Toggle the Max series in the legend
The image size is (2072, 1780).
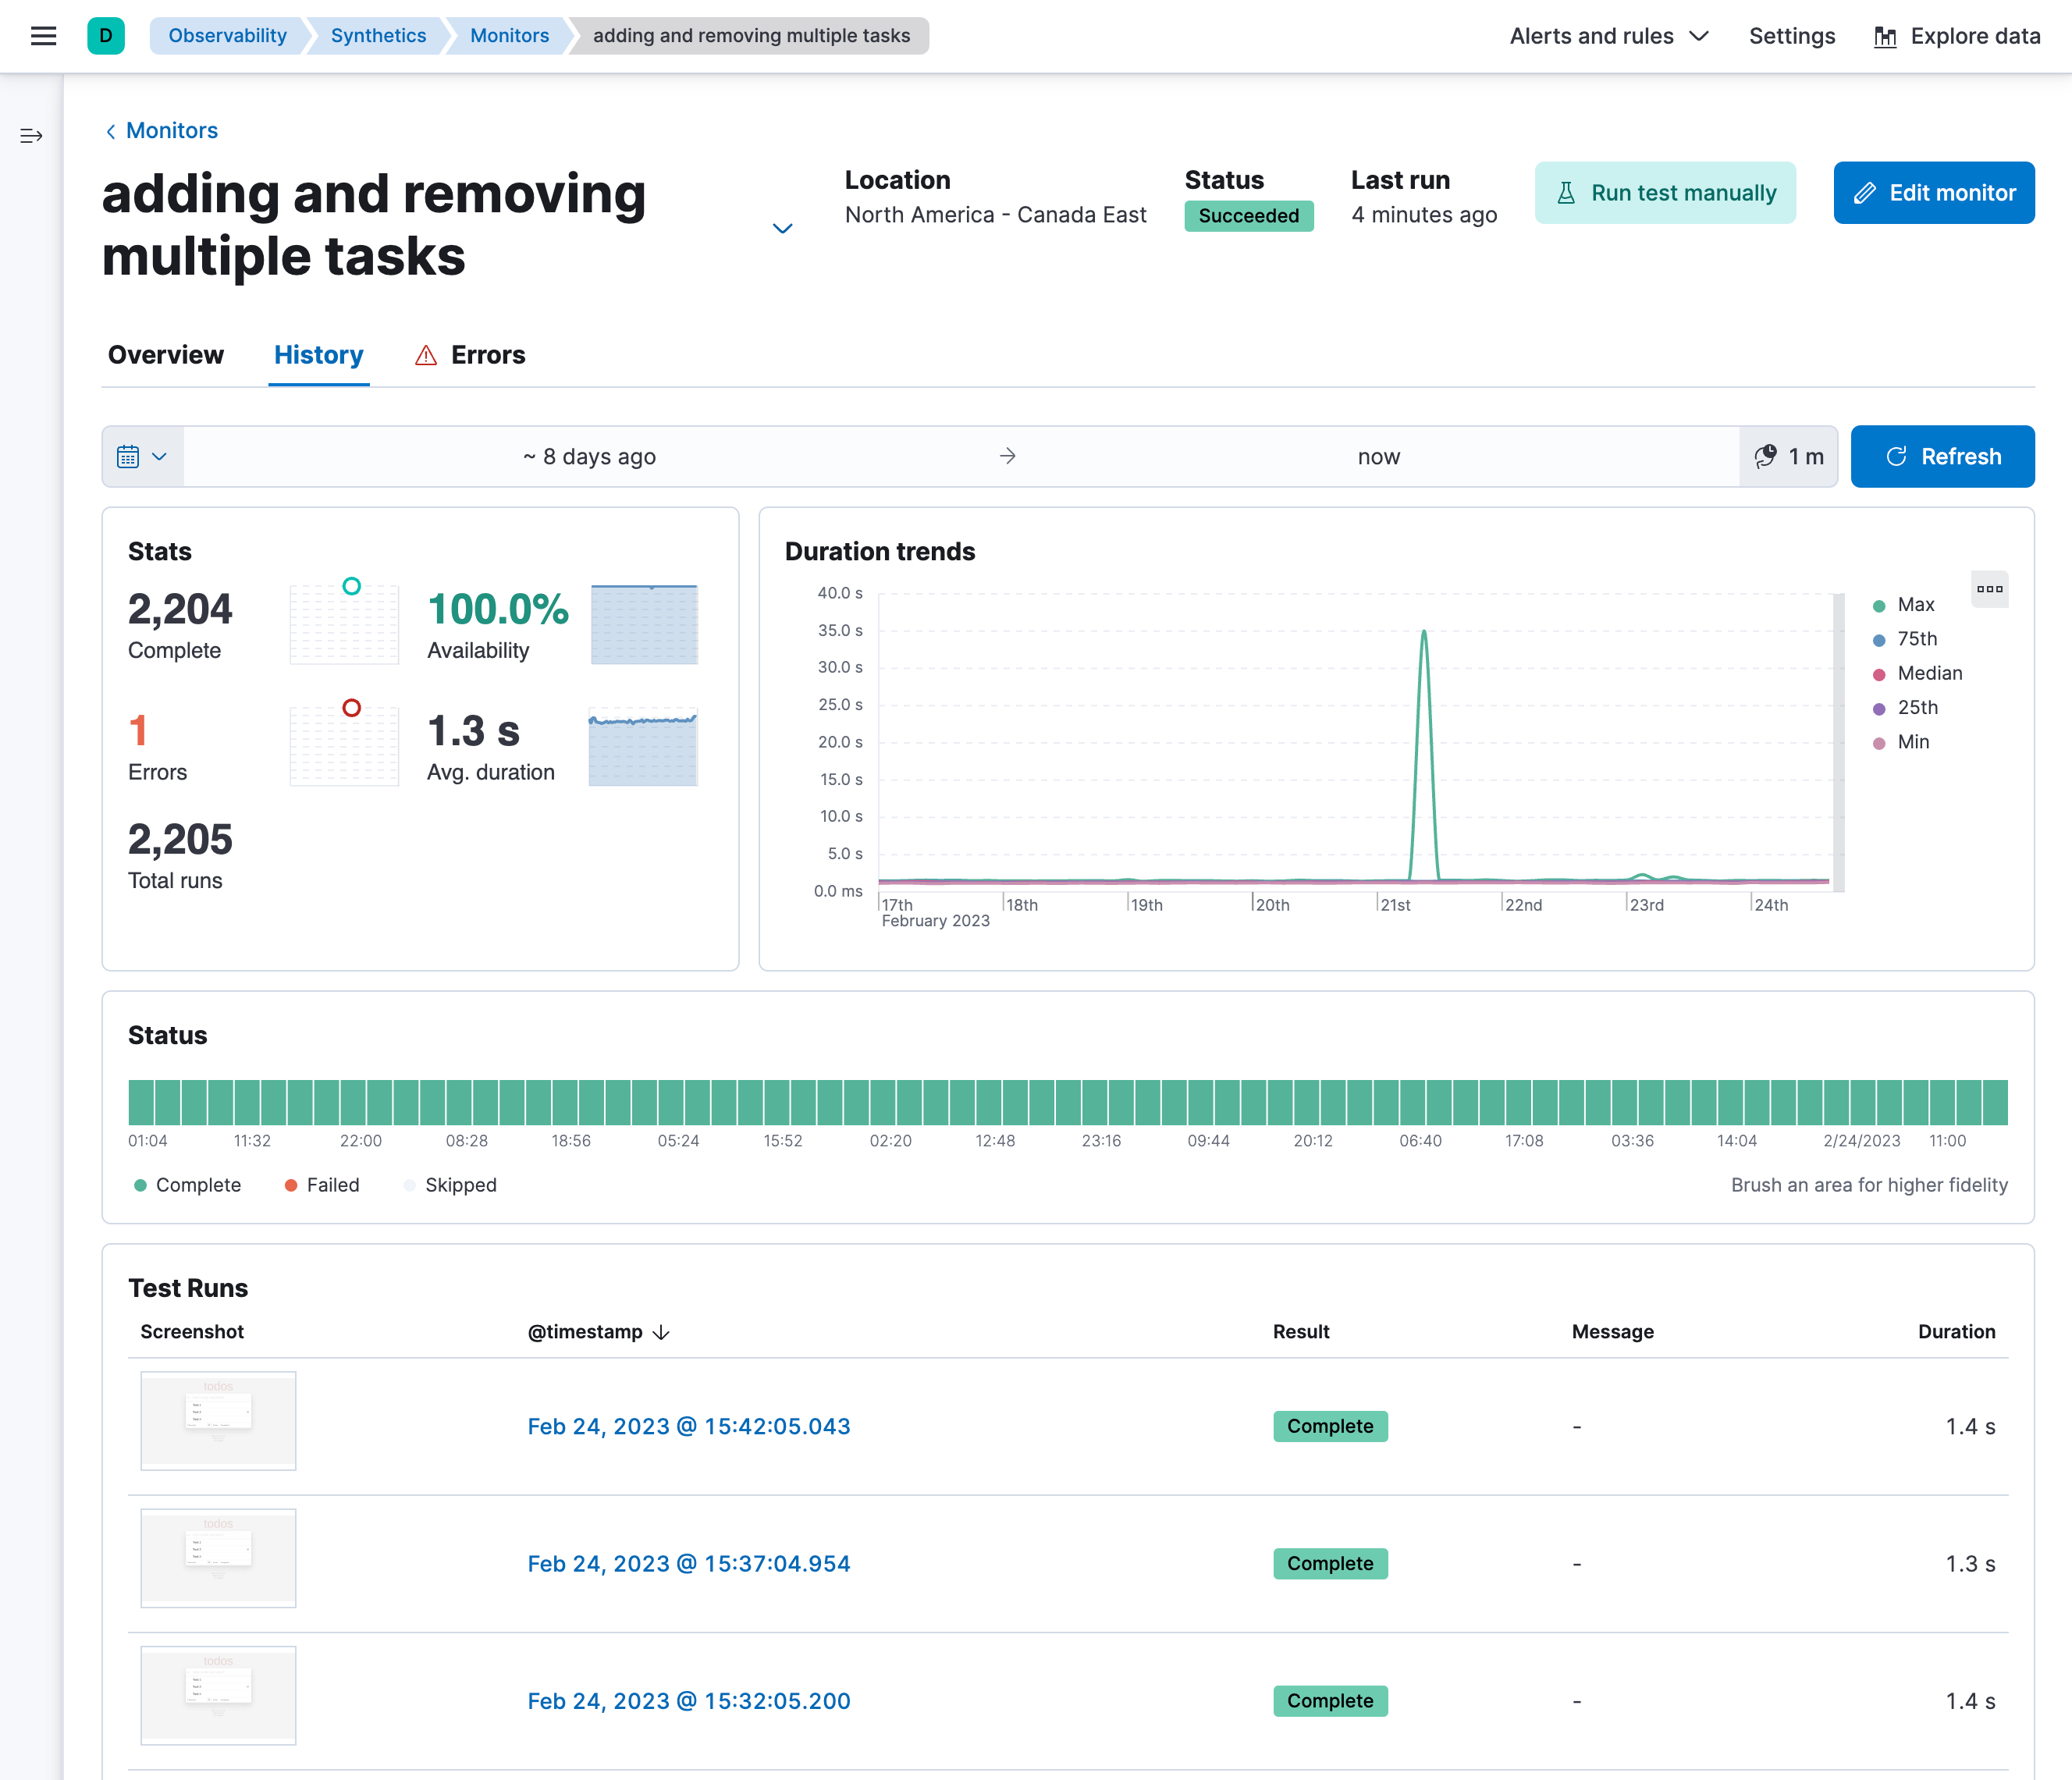(x=1915, y=605)
